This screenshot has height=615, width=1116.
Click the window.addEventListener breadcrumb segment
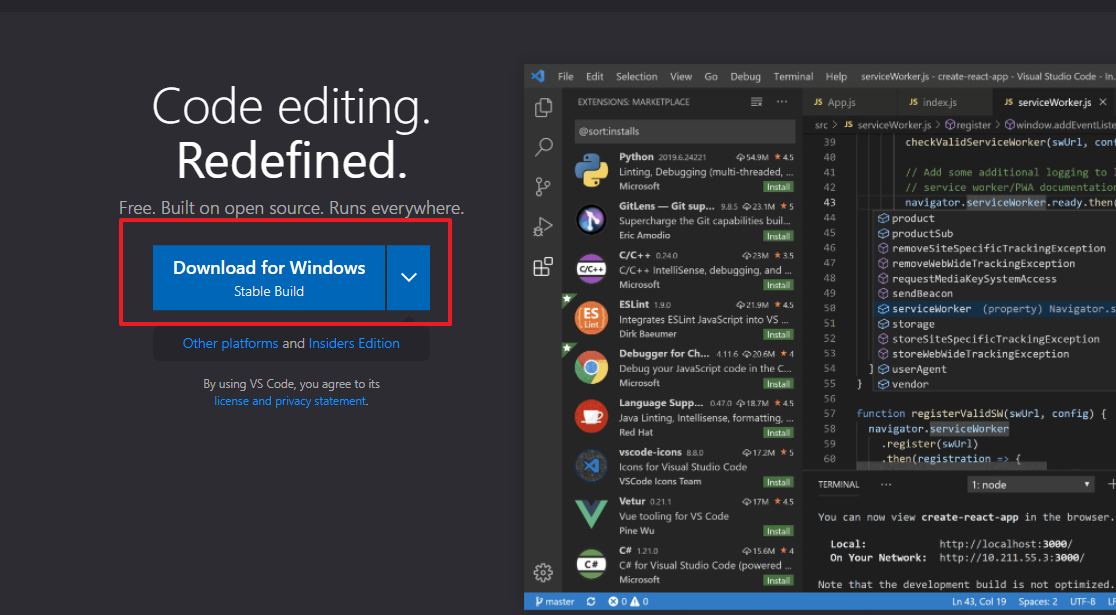tap(1059, 125)
